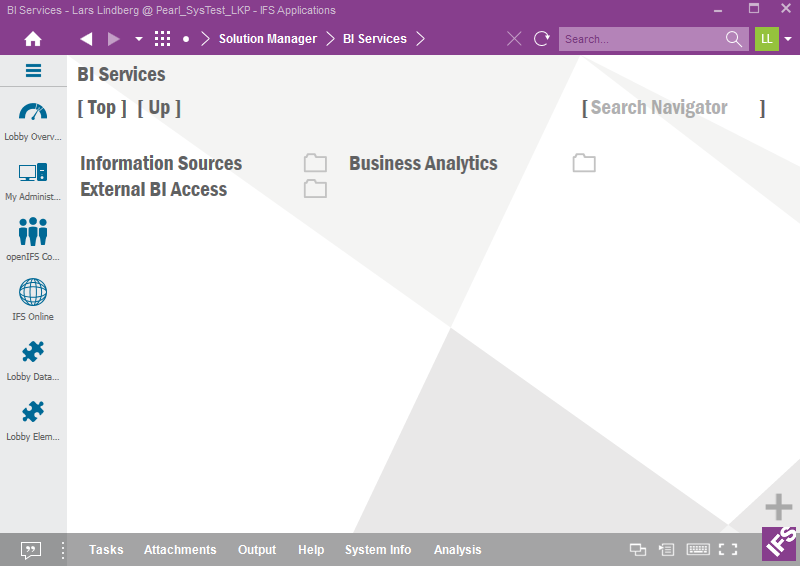
Task: Open IFS Online globe shortcut
Action: 33,300
